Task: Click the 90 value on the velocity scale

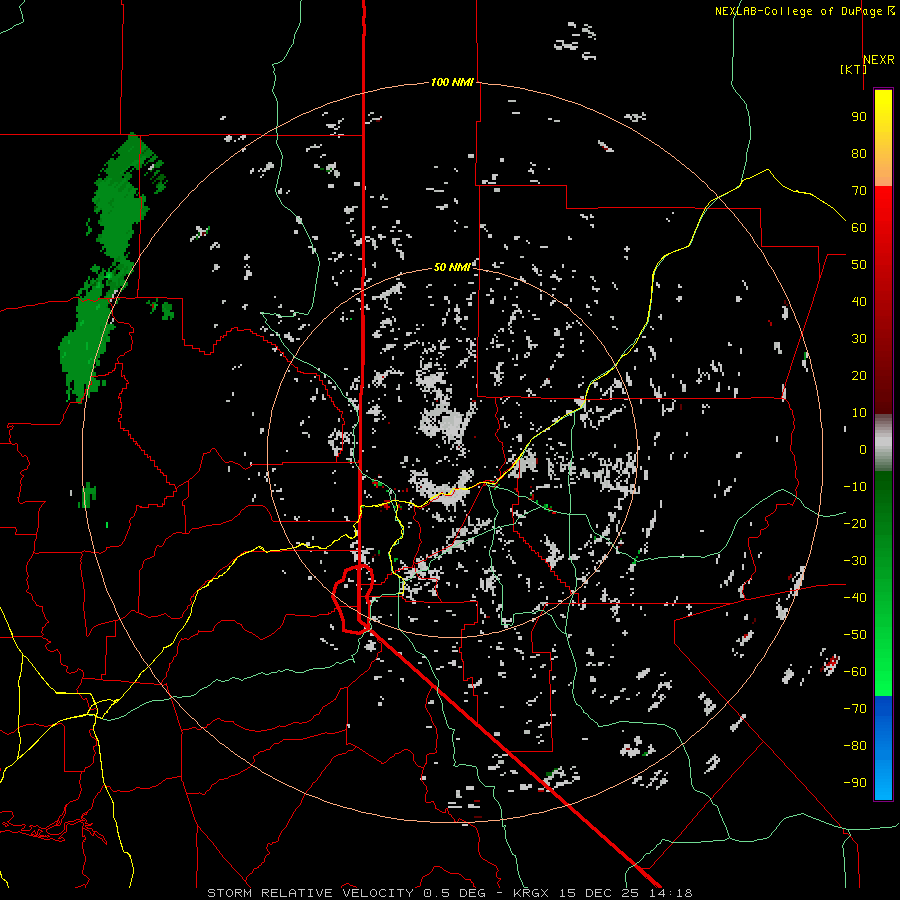Action: point(859,117)
